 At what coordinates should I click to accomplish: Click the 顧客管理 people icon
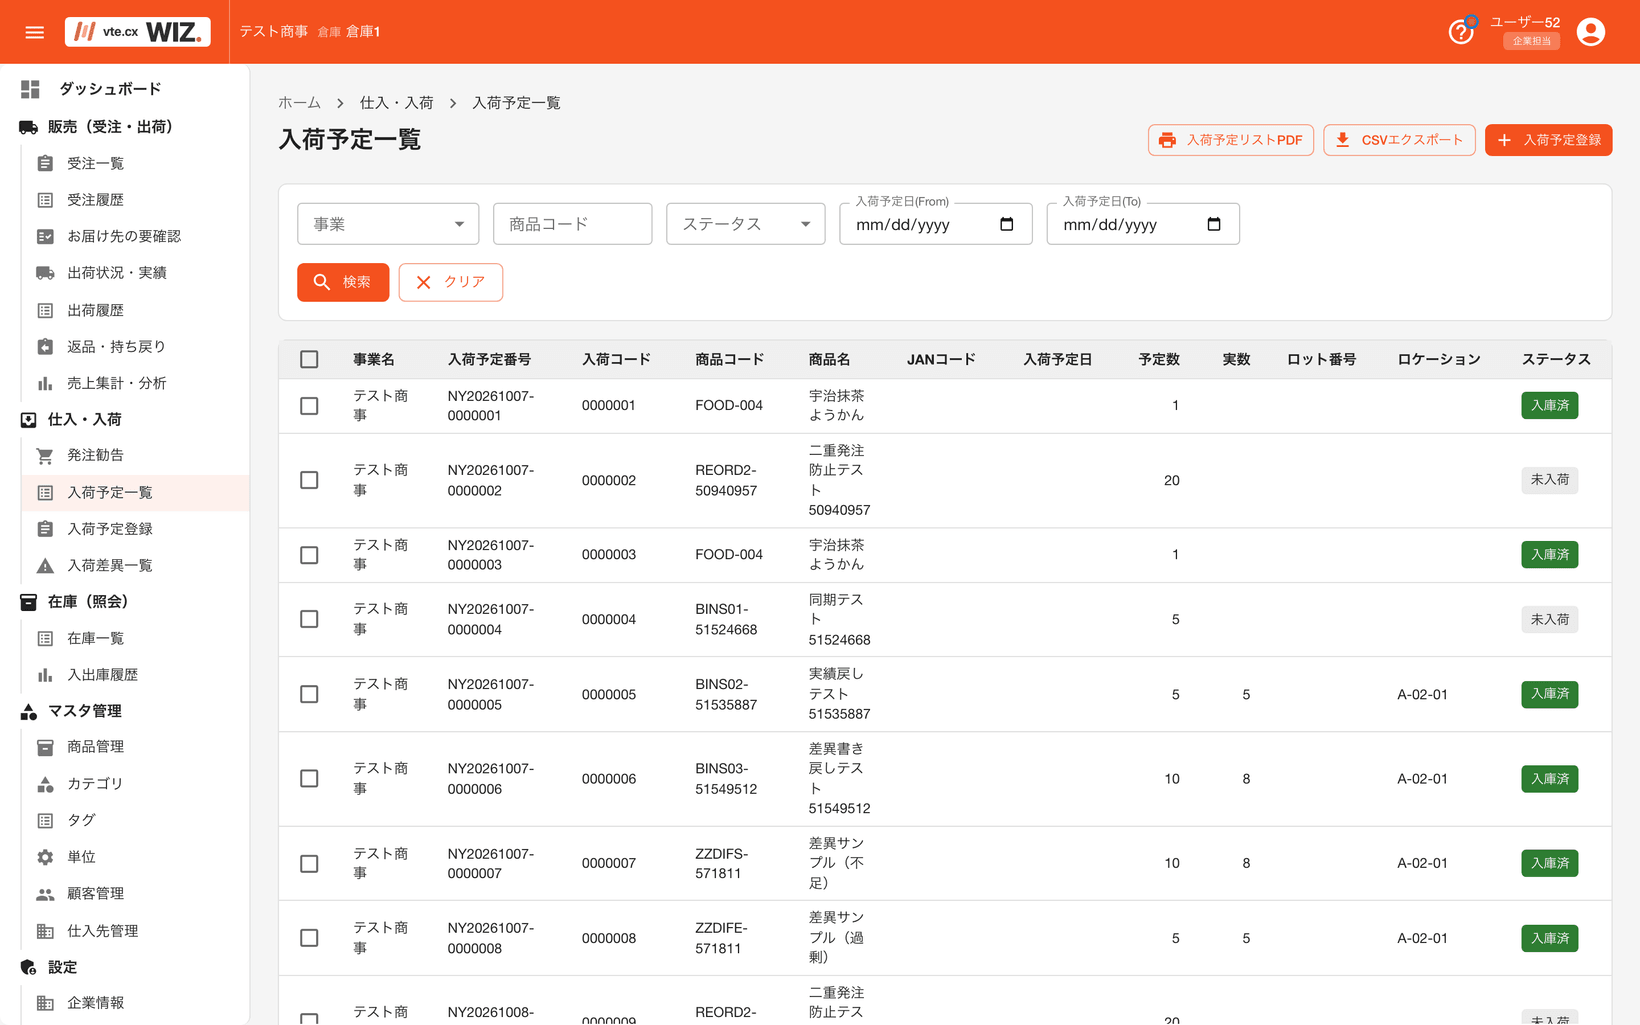click(x=45, y=894)
